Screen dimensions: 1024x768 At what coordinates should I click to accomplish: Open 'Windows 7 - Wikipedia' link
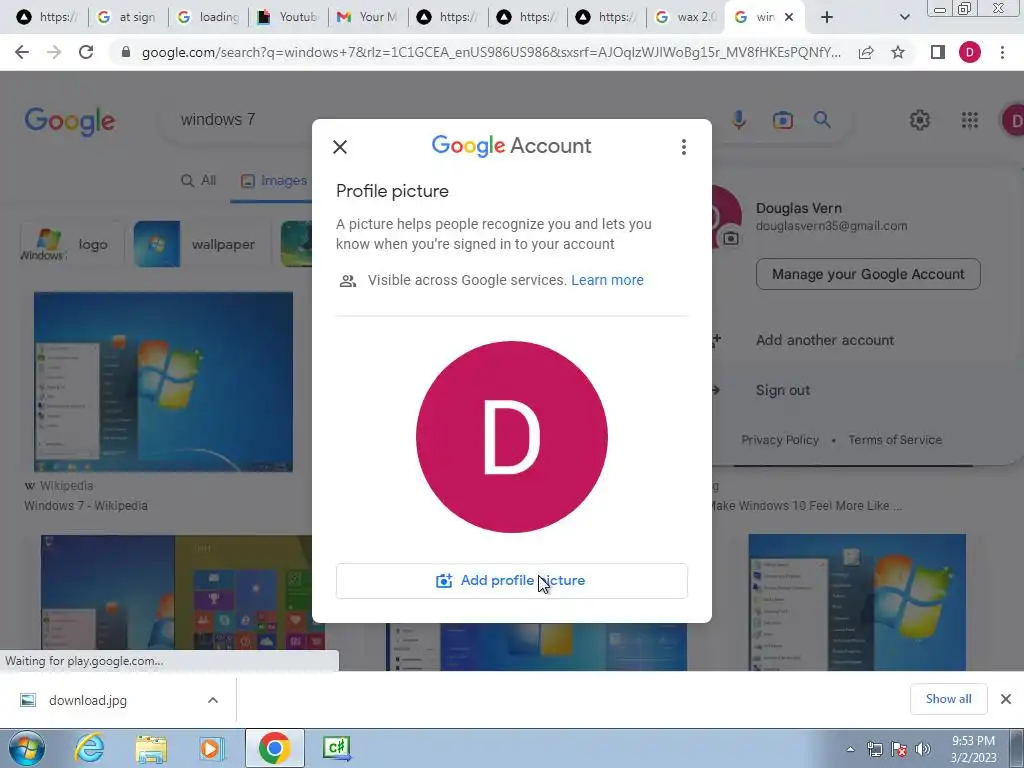click(86, 505)
